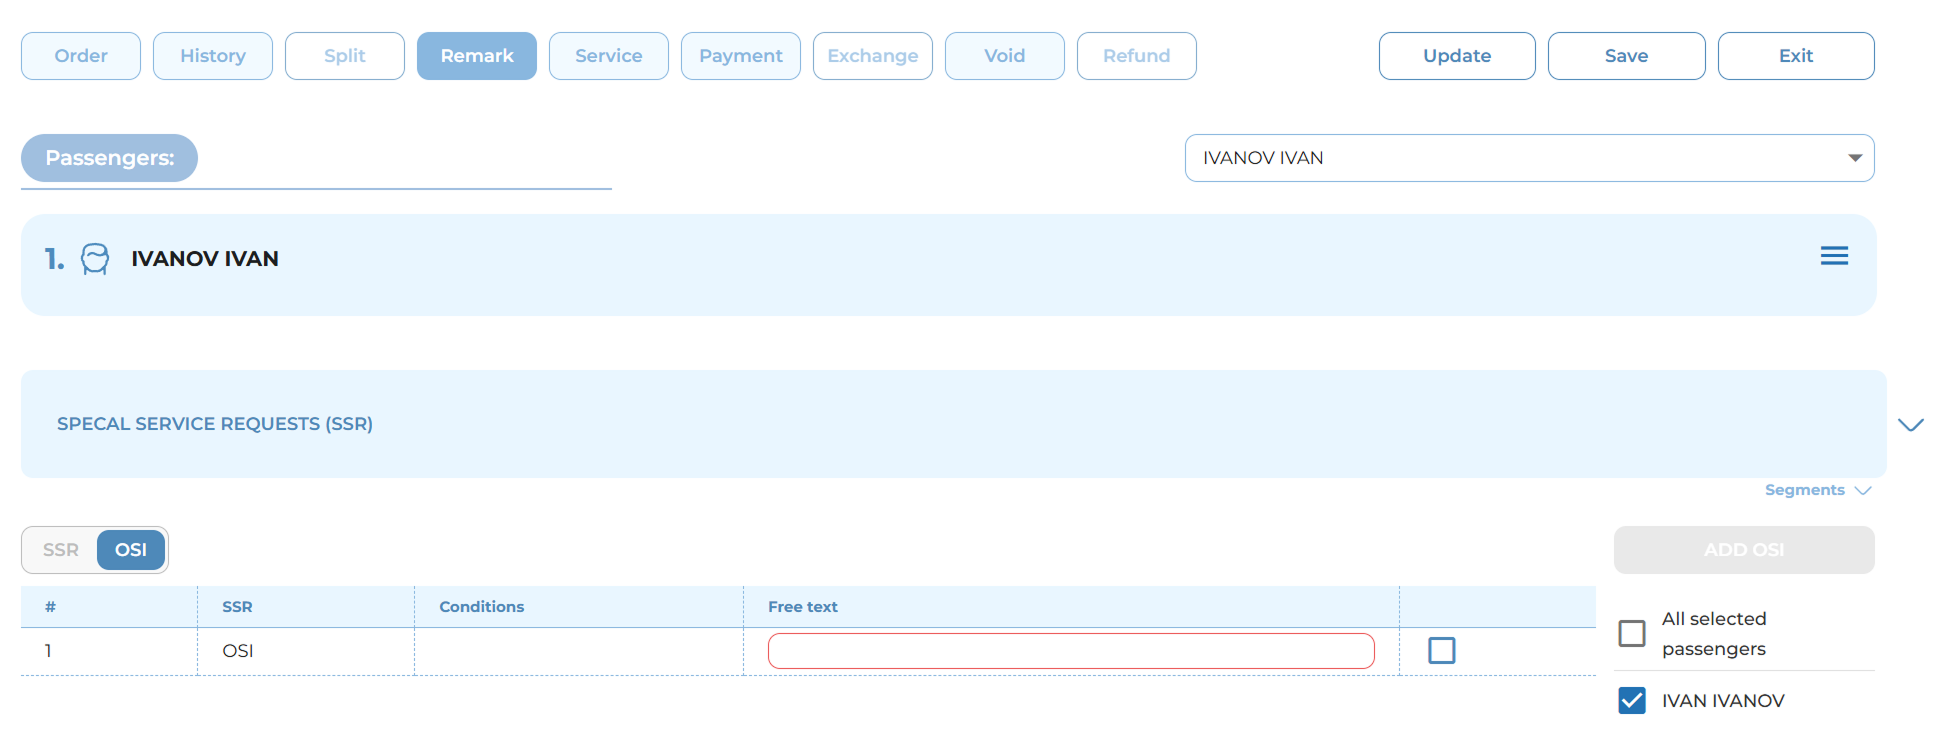Click the passenger avatar icon beside IVANOV IVAN
This screenshot has height=752, width=1956.
coord(95,259)
